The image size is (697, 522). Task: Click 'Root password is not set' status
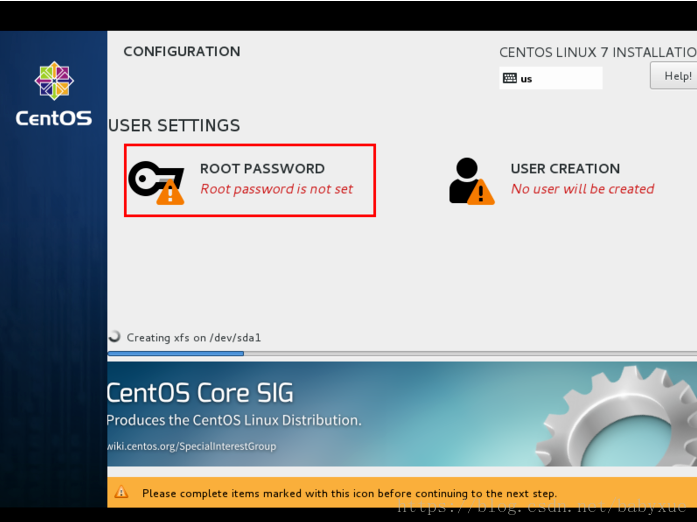tap(276, 189)
